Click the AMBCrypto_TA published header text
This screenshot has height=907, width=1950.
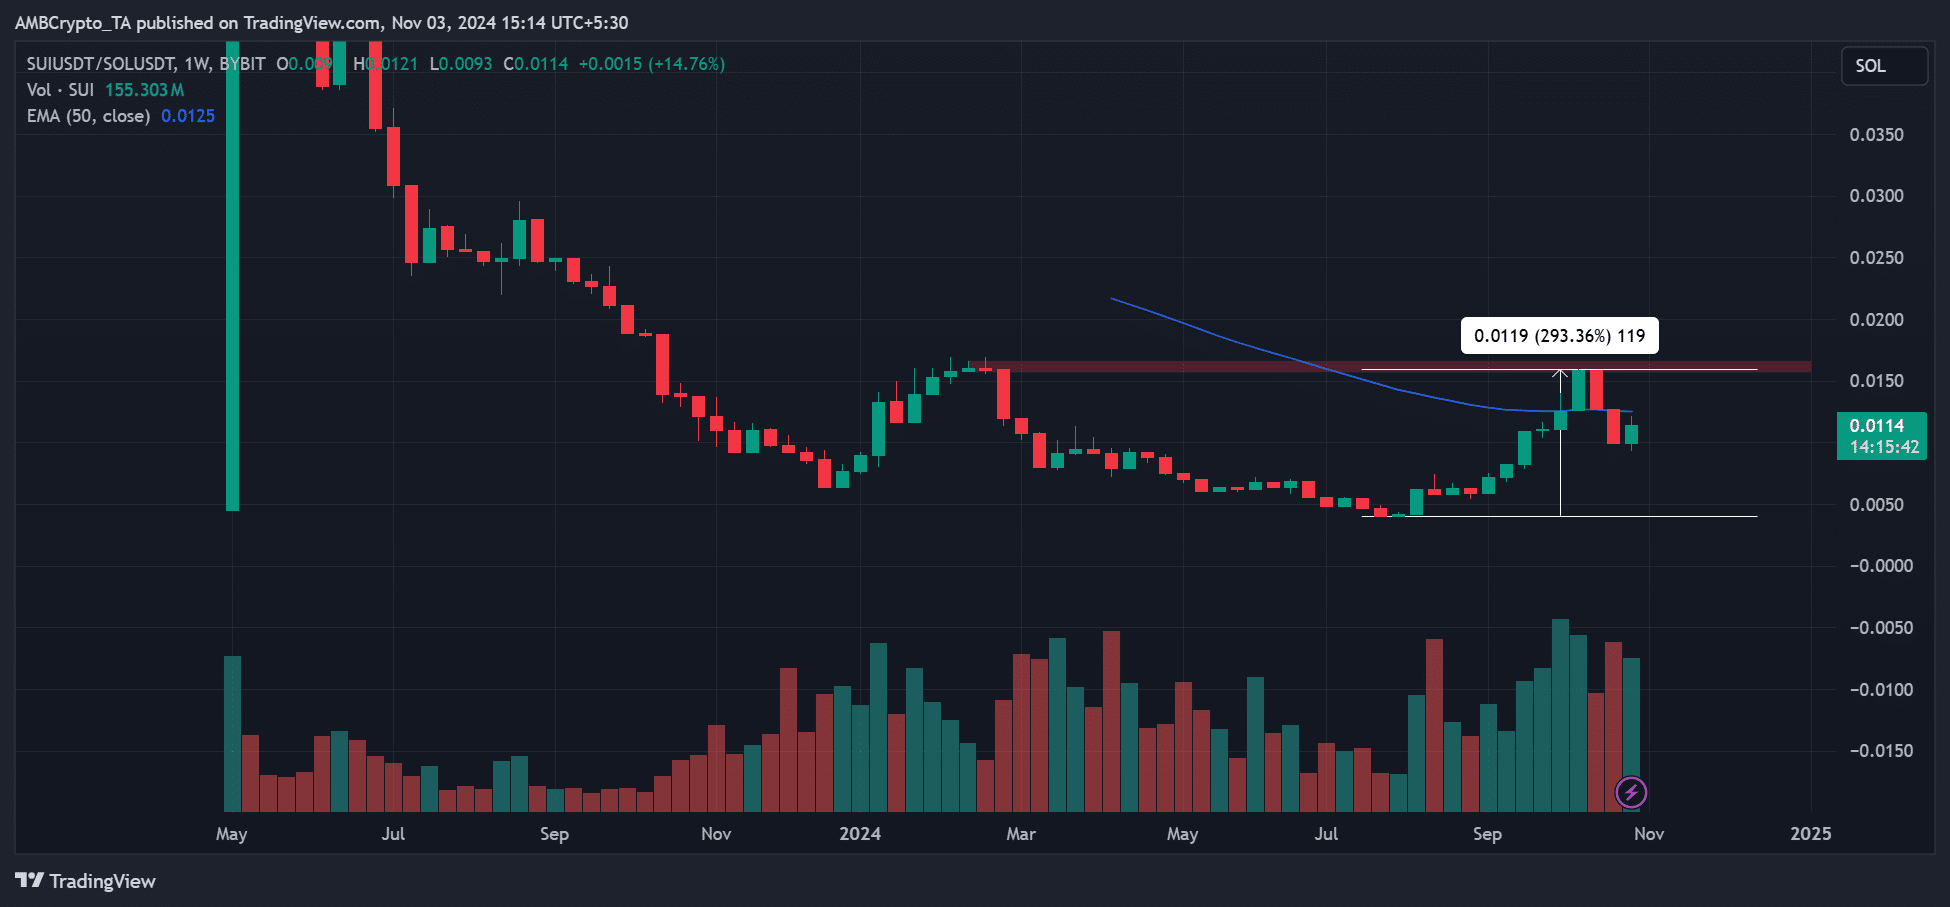(321, 23)
